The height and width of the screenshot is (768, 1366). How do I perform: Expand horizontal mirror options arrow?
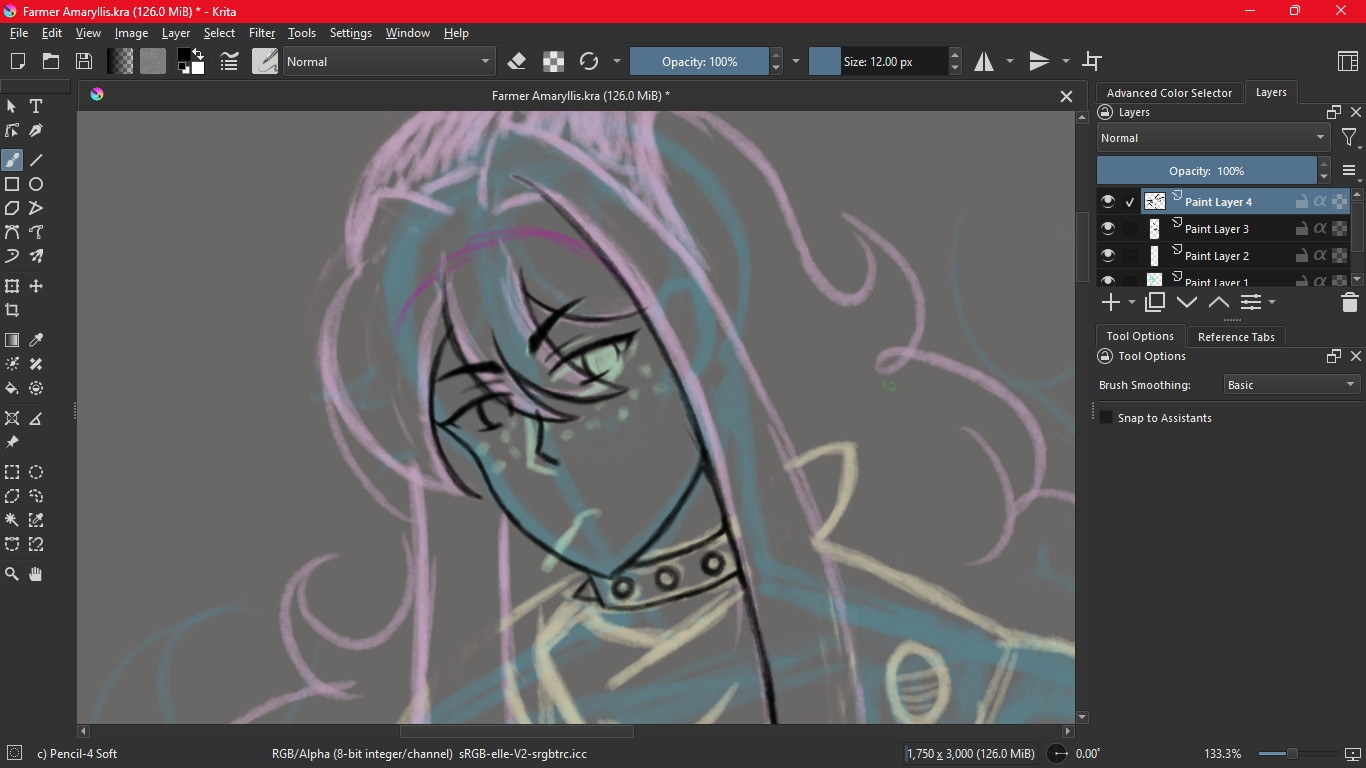click(1010, 61)
